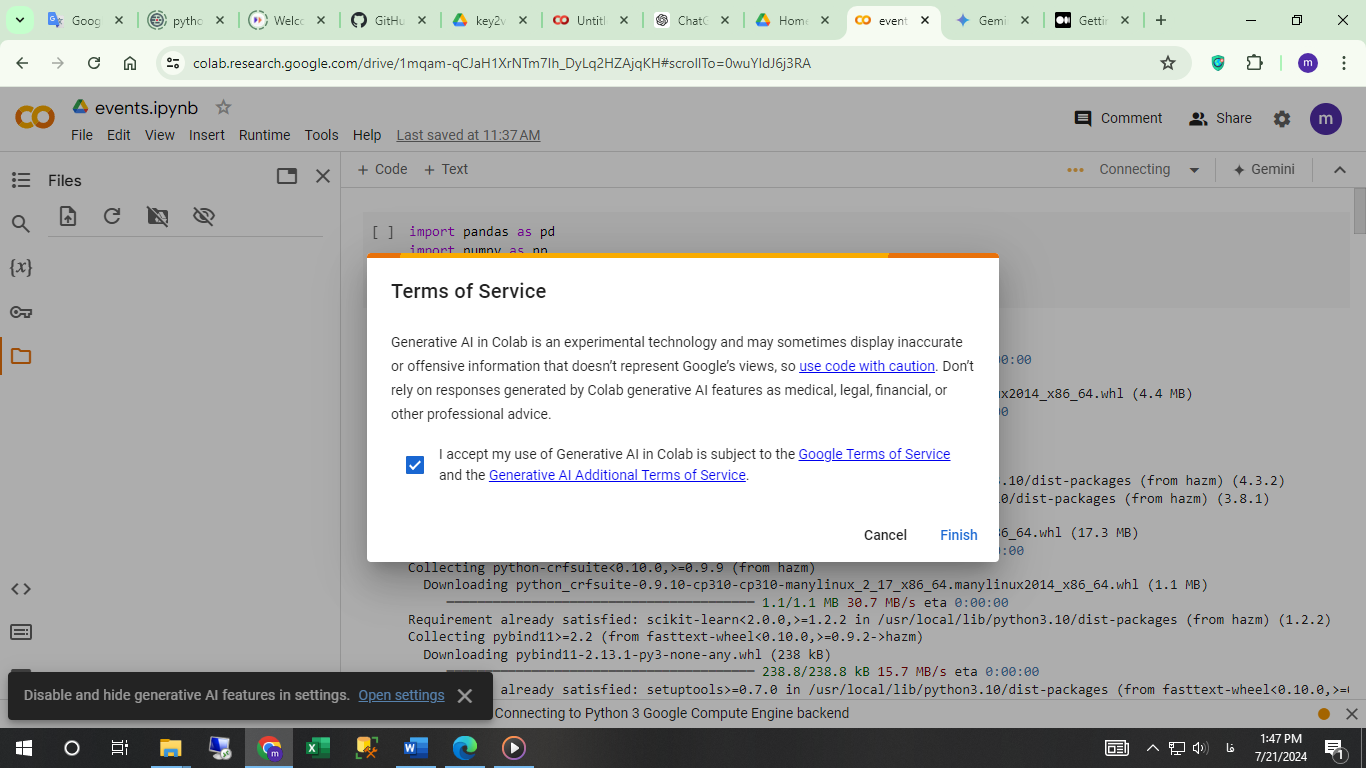Viewport: 1366px width, 768px height.
Task: Open the Edit menu
Action: [119, 135]
